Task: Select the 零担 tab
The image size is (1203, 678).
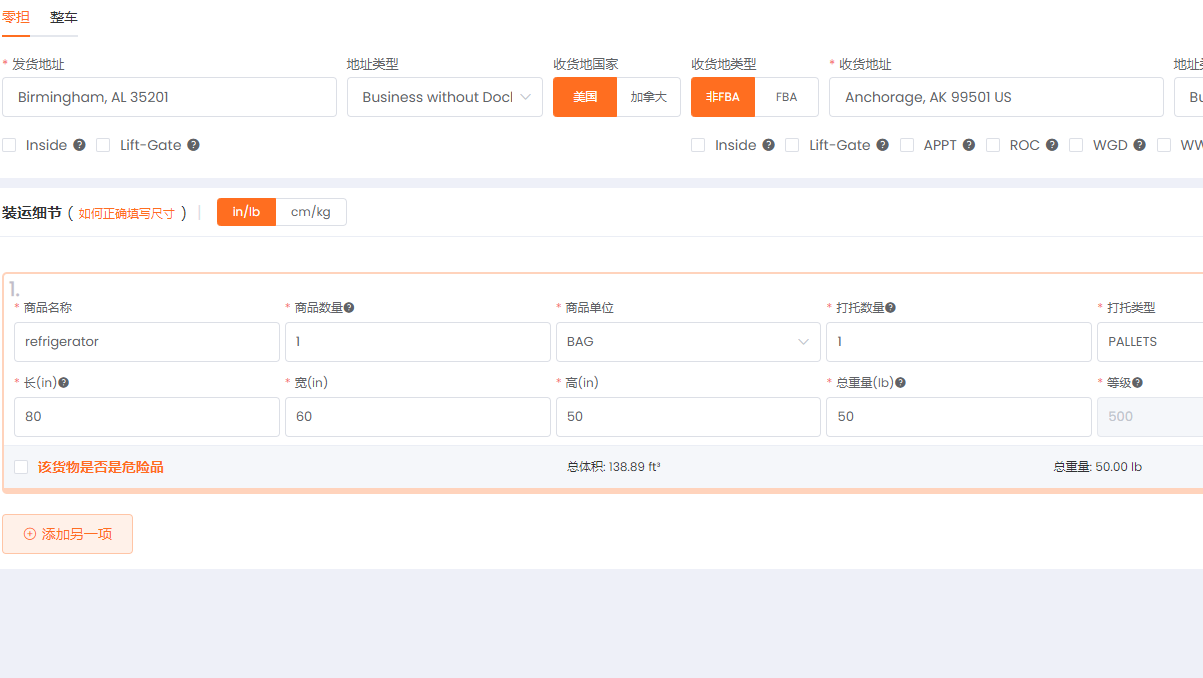Action: 16,18
